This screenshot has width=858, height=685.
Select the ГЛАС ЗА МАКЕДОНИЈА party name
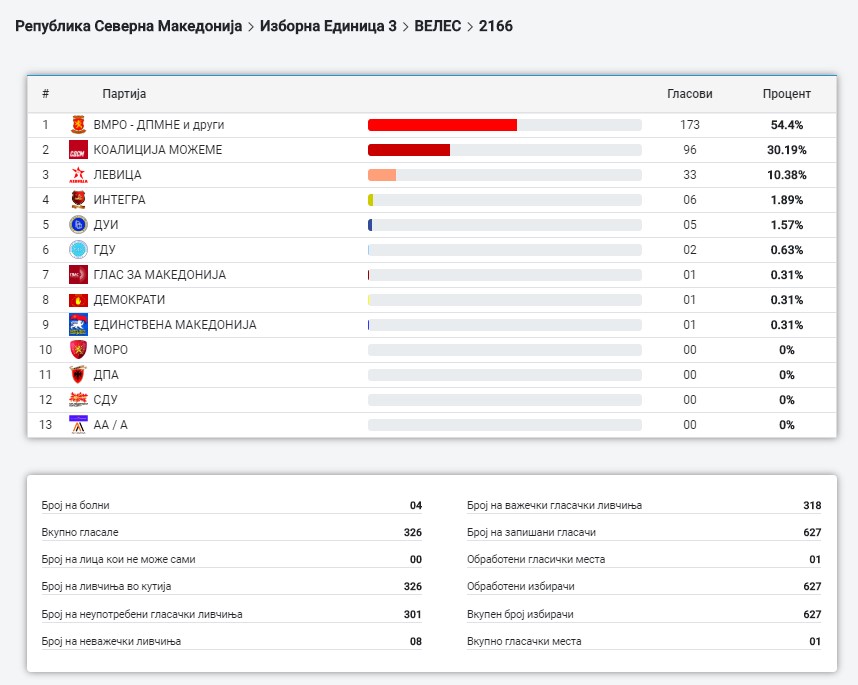coord(159,275)
